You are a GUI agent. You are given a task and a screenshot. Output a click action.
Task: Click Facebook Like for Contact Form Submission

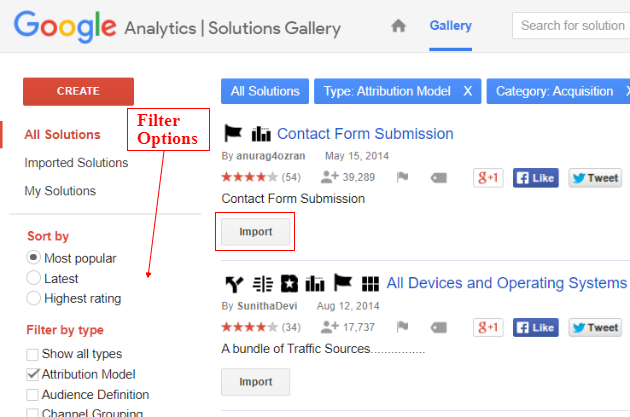(536, 178)
